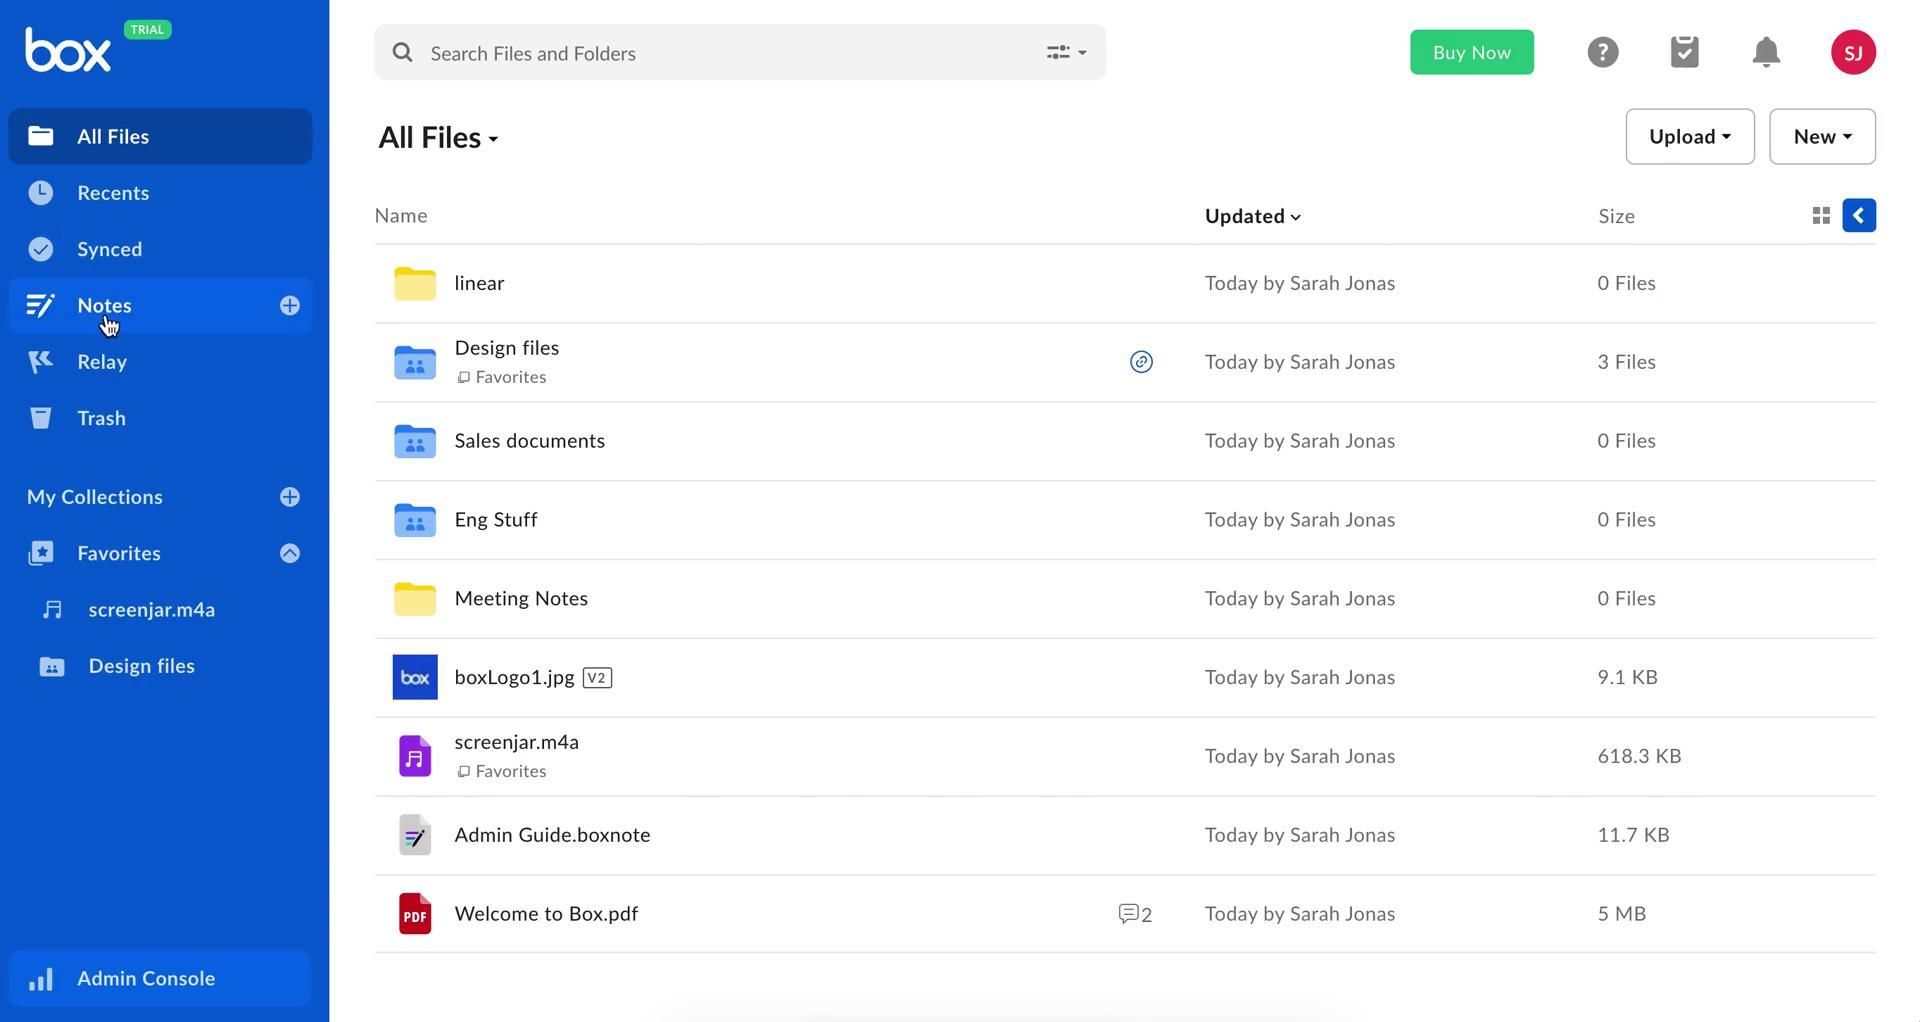Viewport: 1920px width, 1022px height.
Task: Open the help question mark icon
Action: point(1602,52)
